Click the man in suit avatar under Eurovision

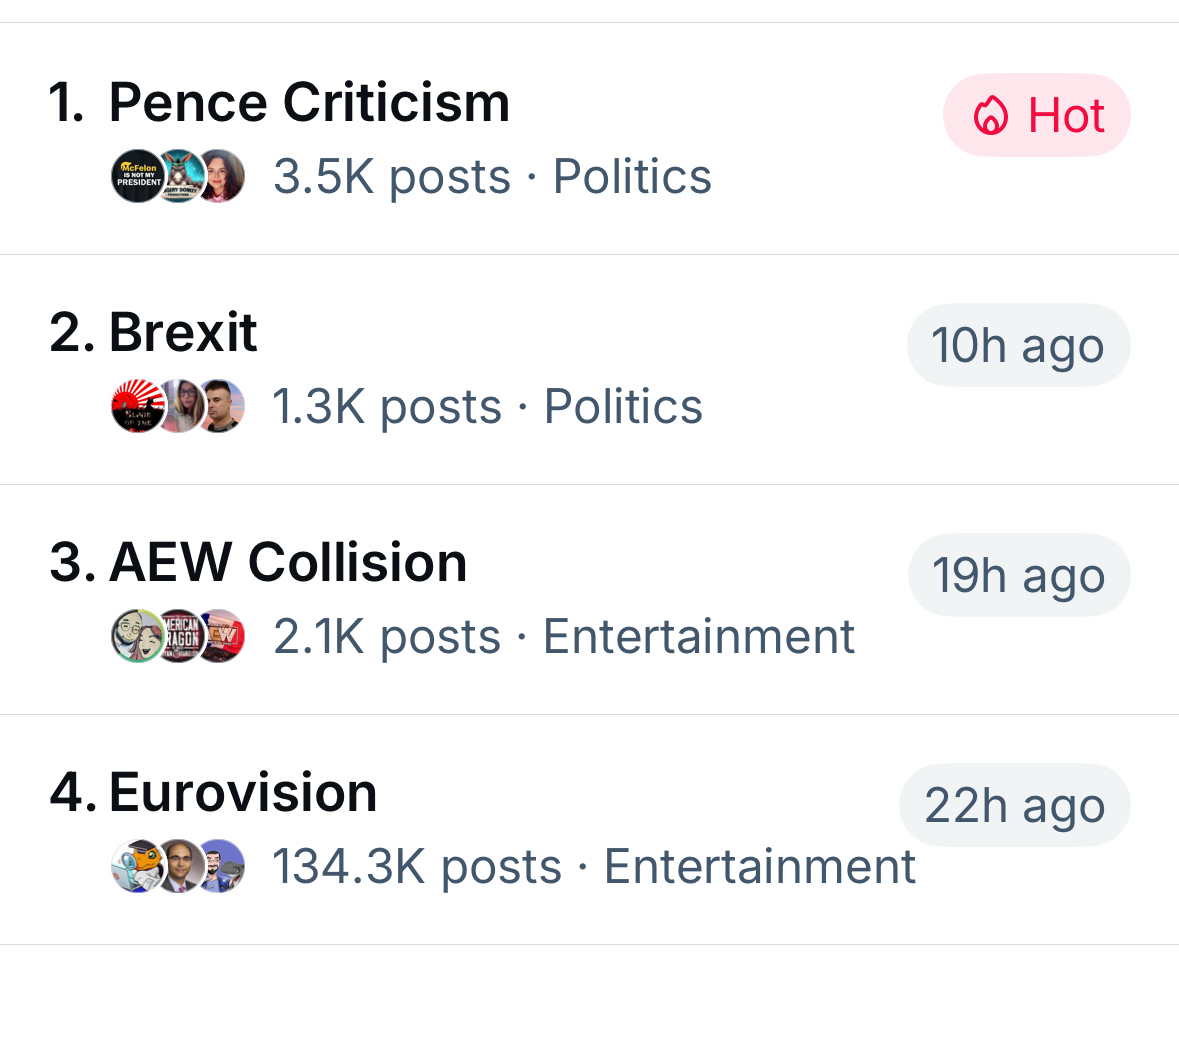point(180,866)
